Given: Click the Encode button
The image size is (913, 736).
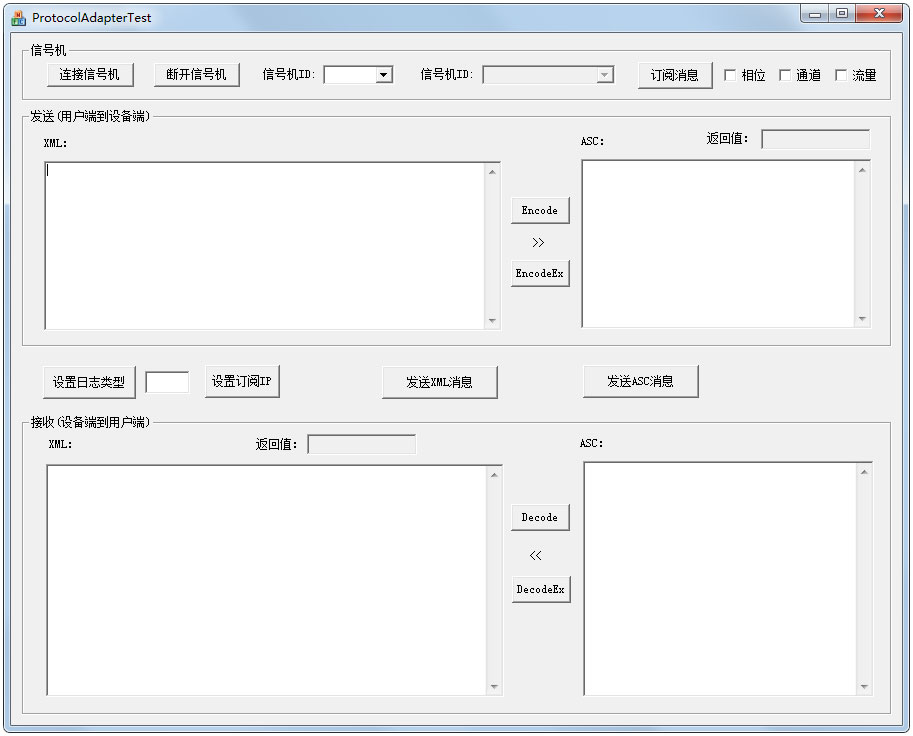Looking at the screenshot, I should [540, 210].
